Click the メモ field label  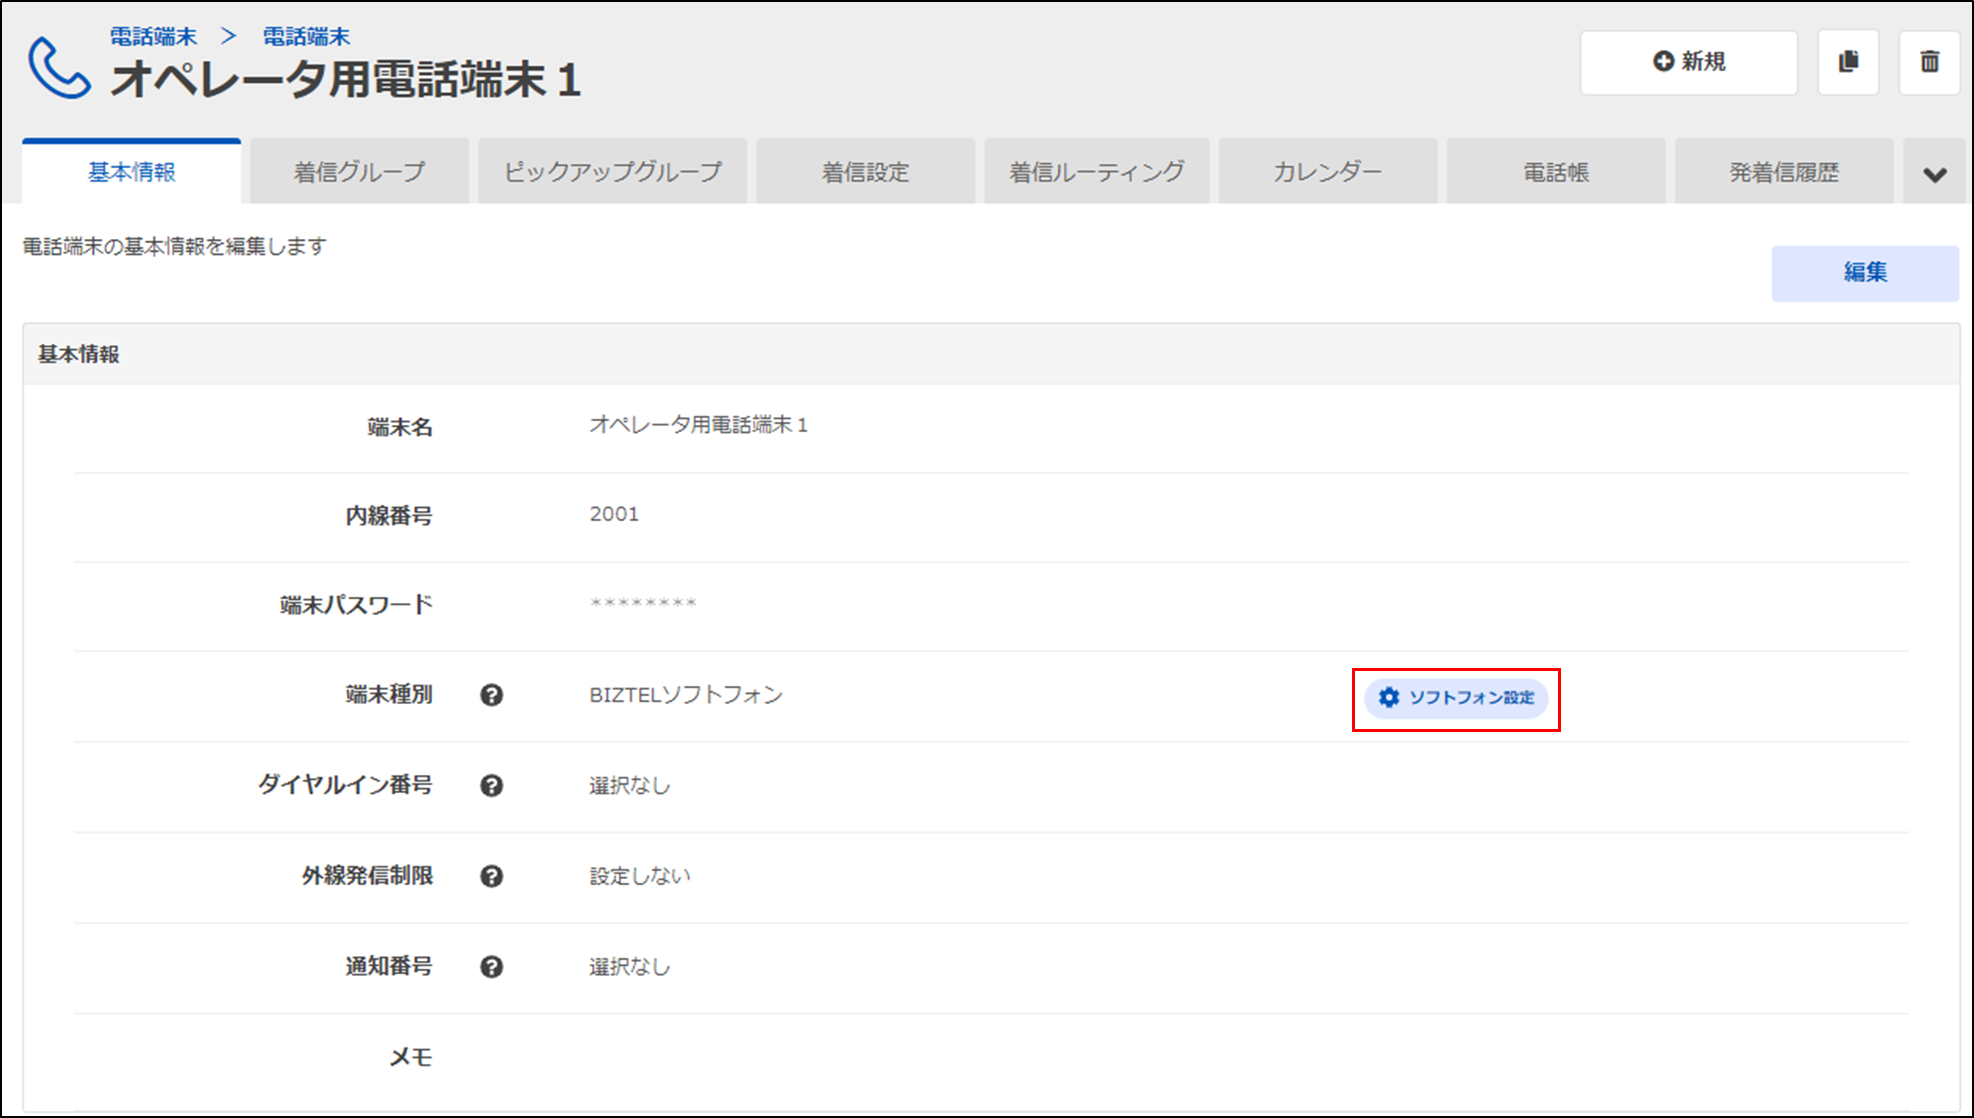411,1057
